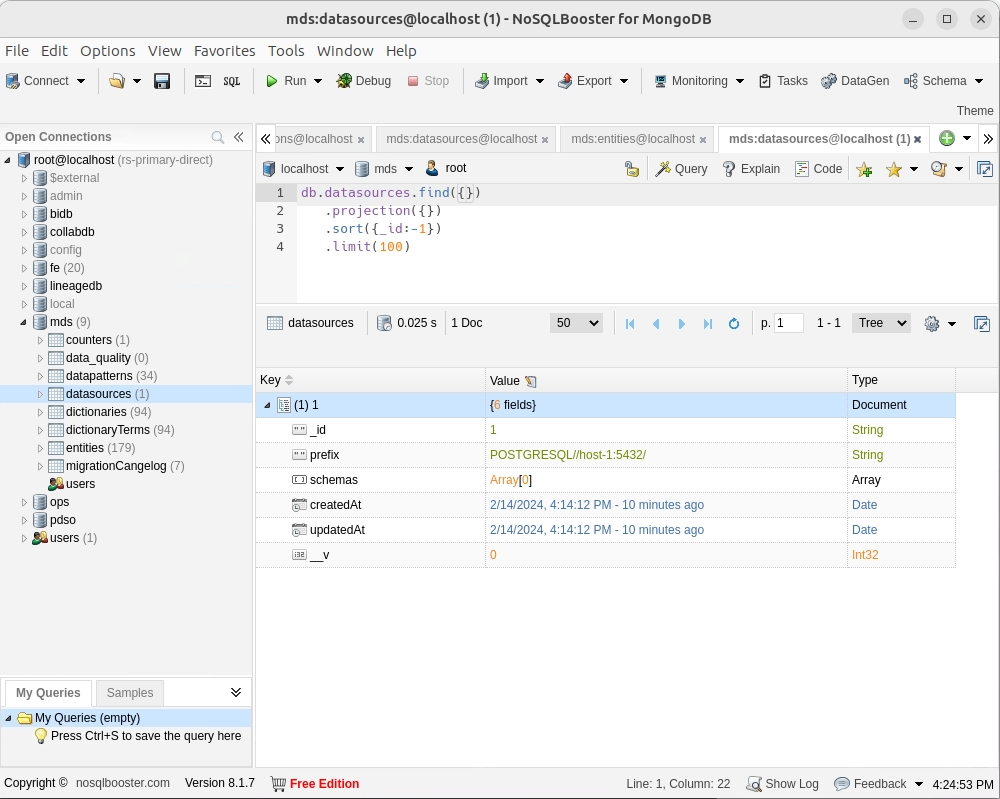The width and height of the screenshot is (1000, 799).
Task: Click the Explain query button
Action: [750, 169]
